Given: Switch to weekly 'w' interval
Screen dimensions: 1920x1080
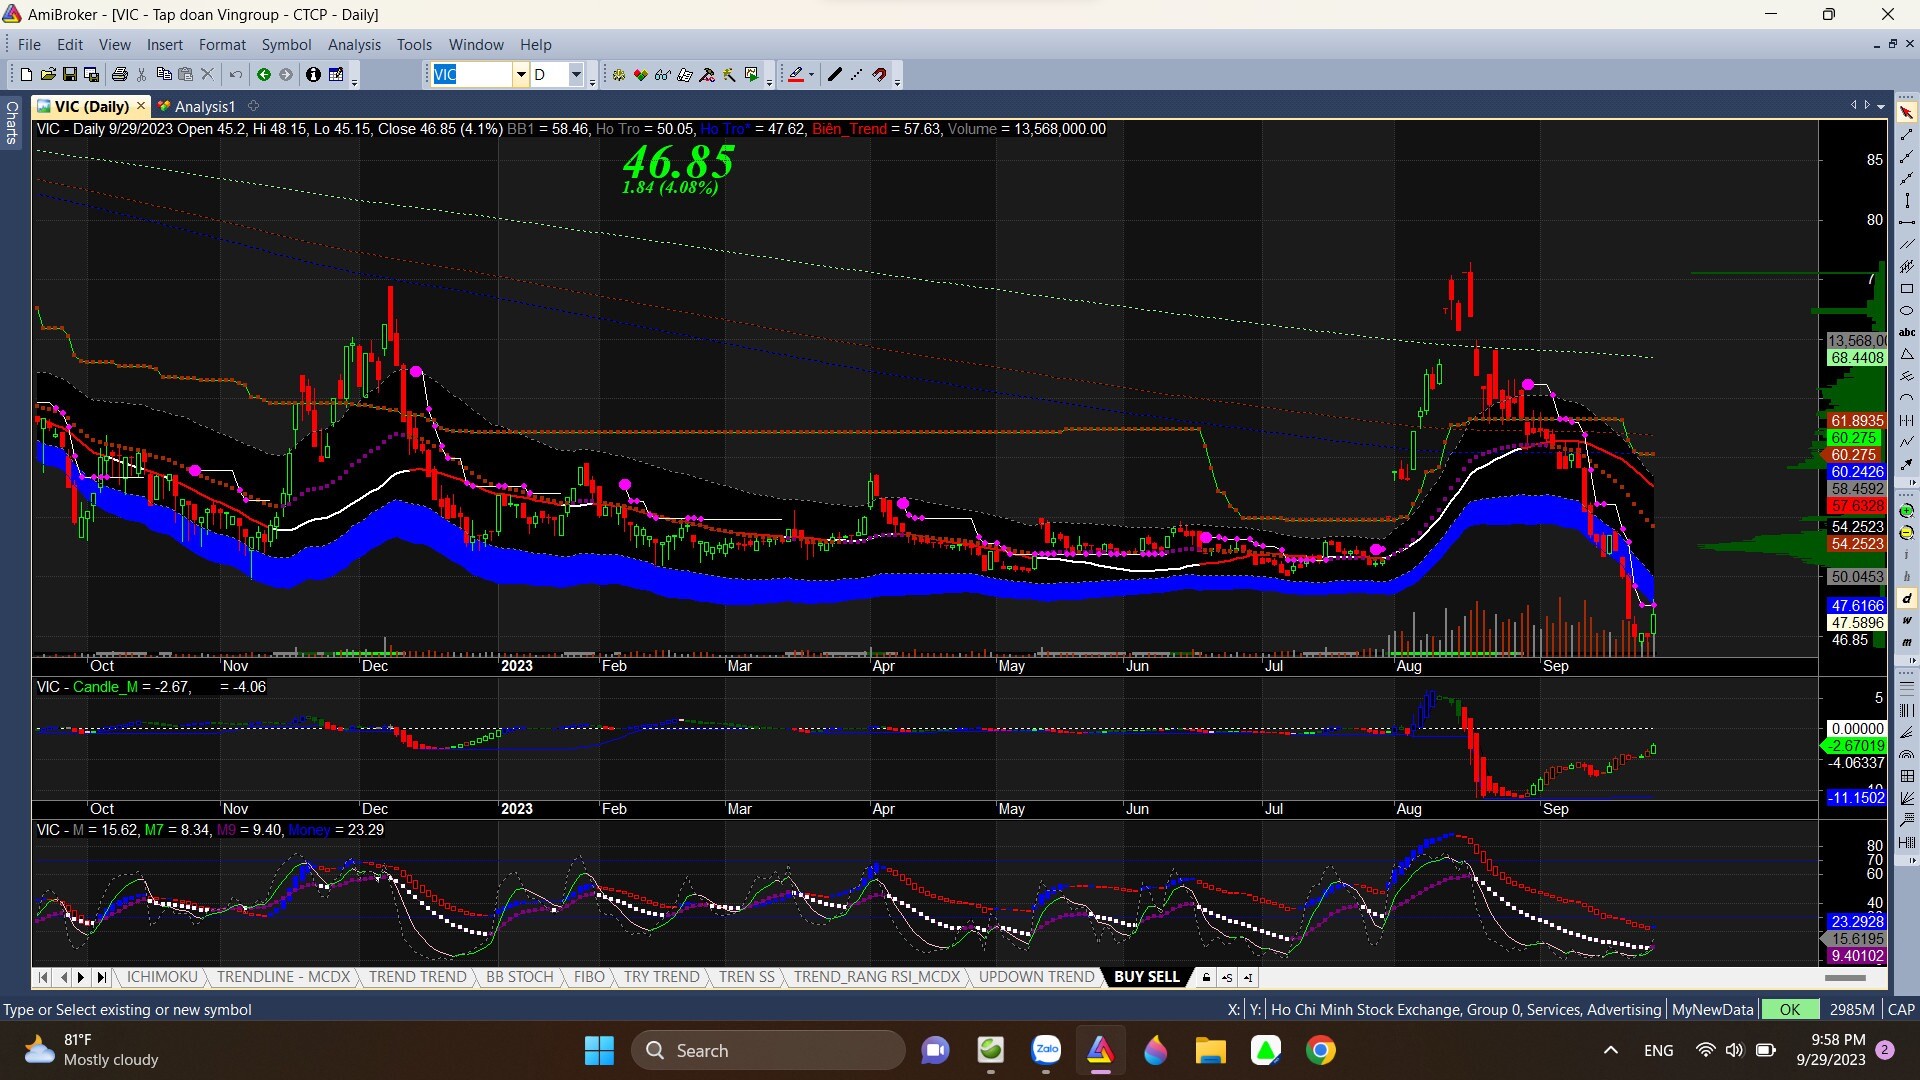Looking at the screenshot, I should tap(1907, 620).
